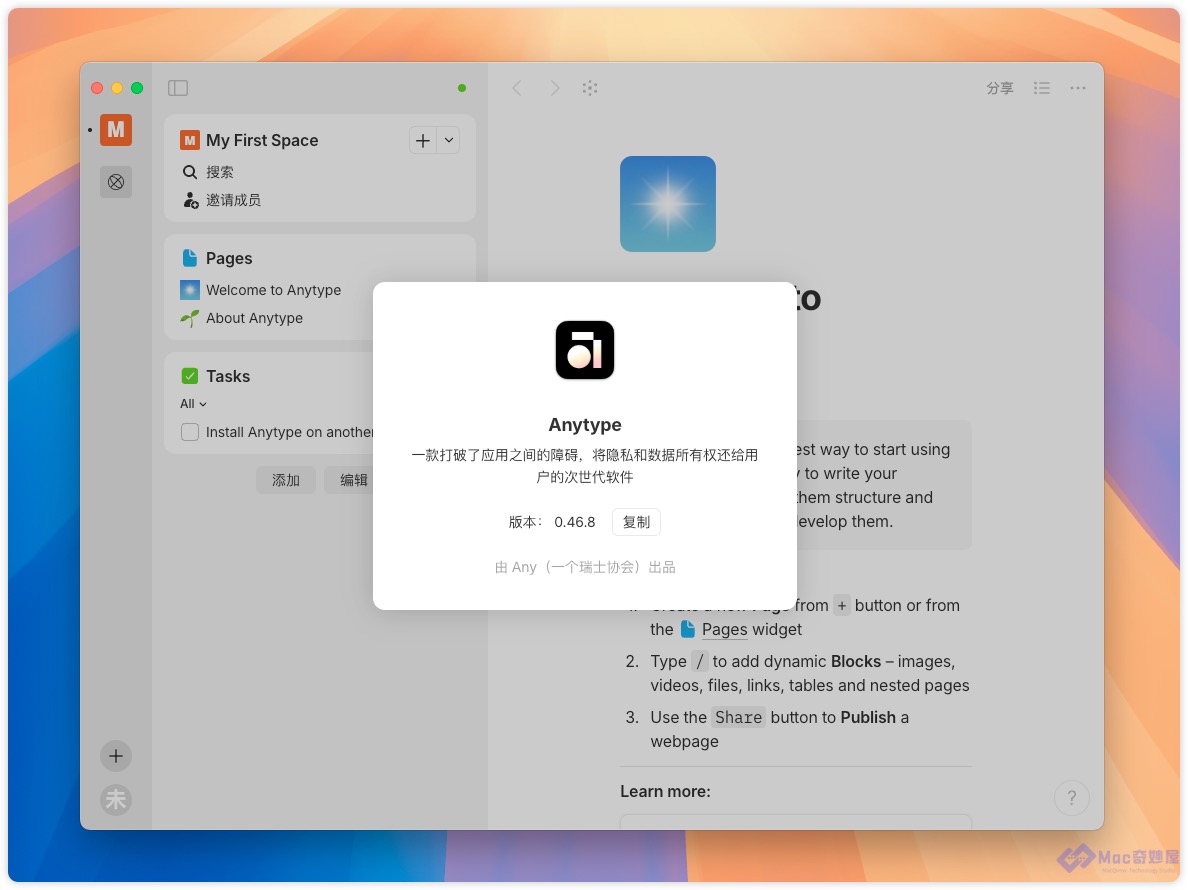Toggle the sidebar panel icon
This screenshot has width=1188, height=890.
pos(178,88)
